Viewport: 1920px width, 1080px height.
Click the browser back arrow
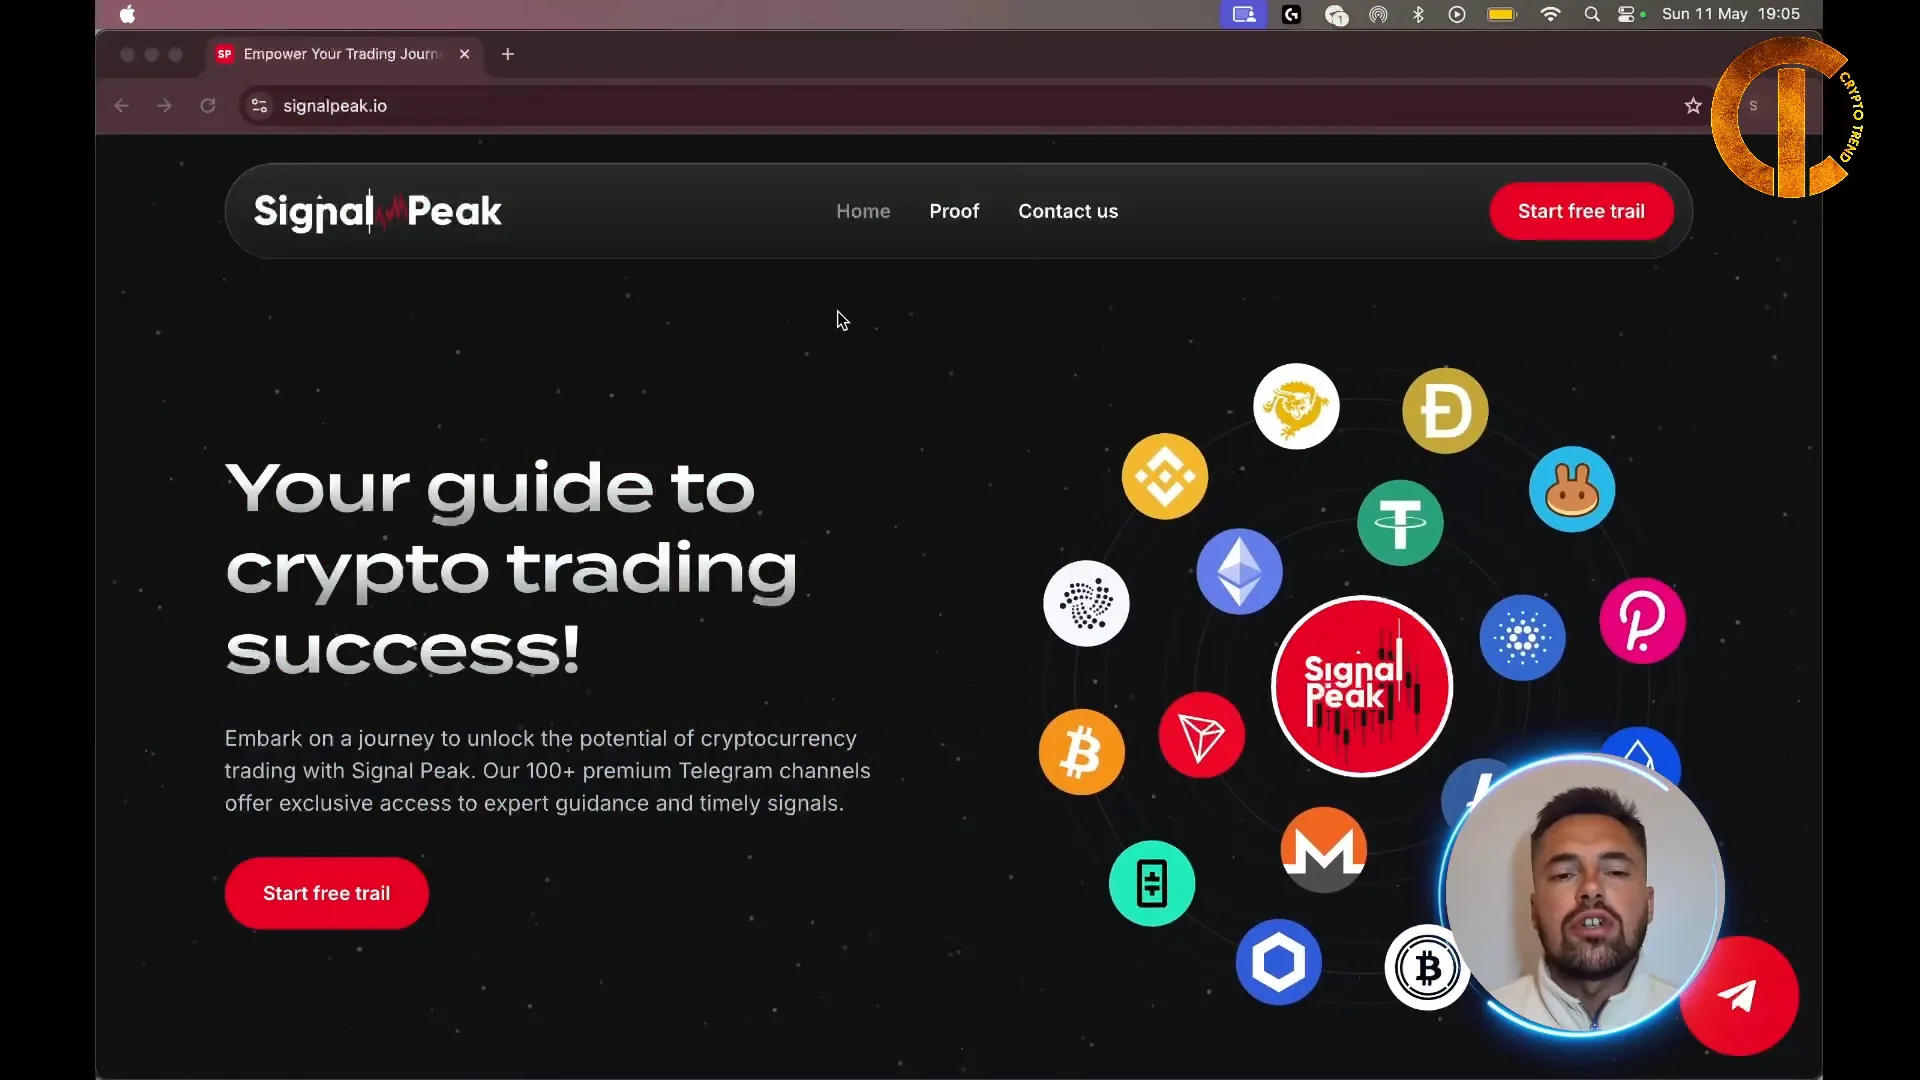121,105
